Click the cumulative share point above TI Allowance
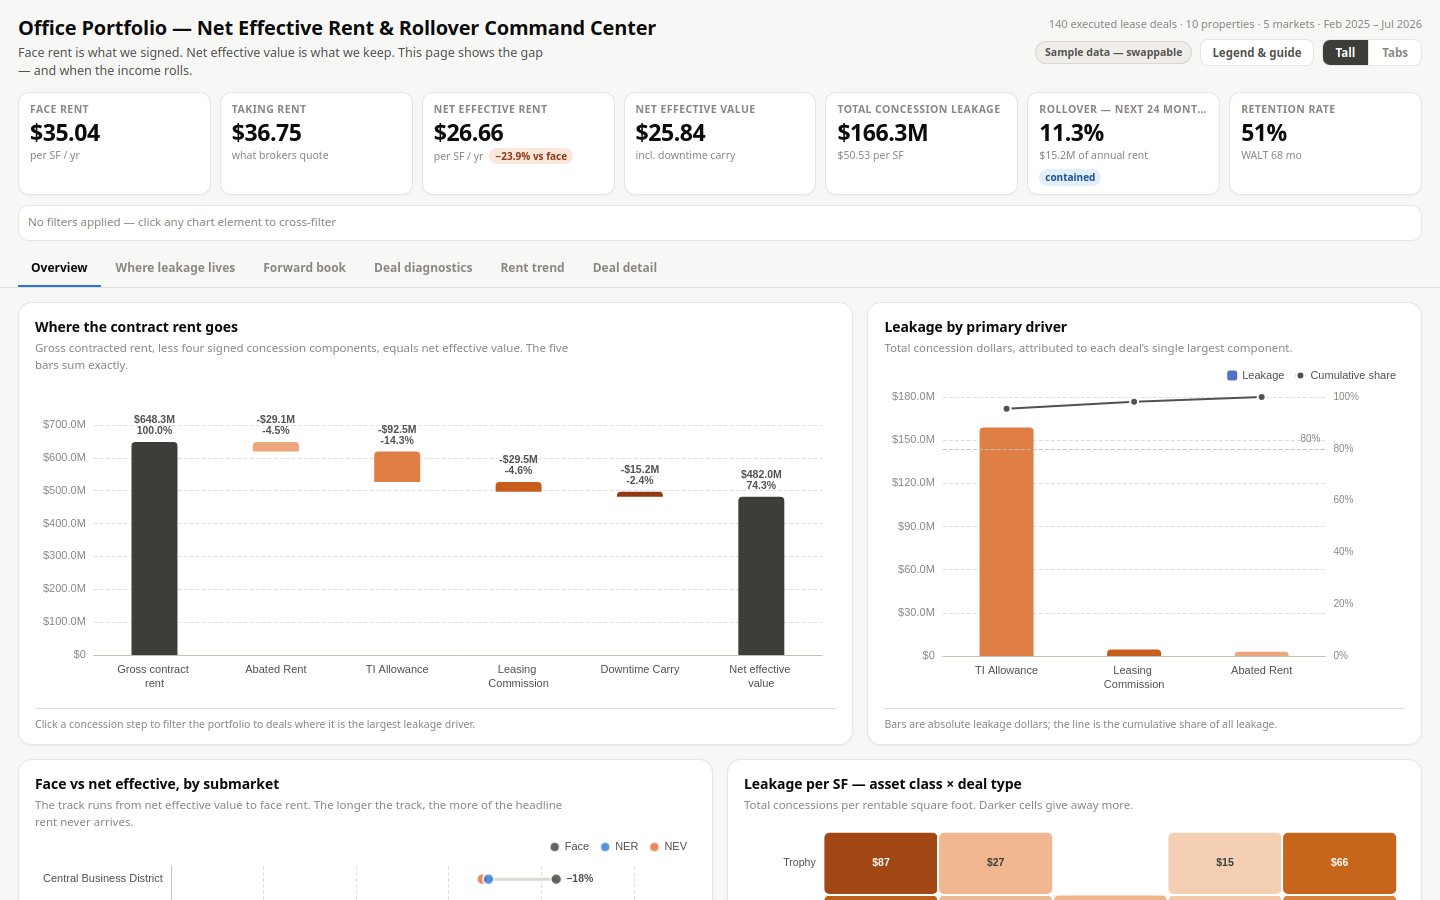This screenshot has height=900, width=1440. 1006,408
